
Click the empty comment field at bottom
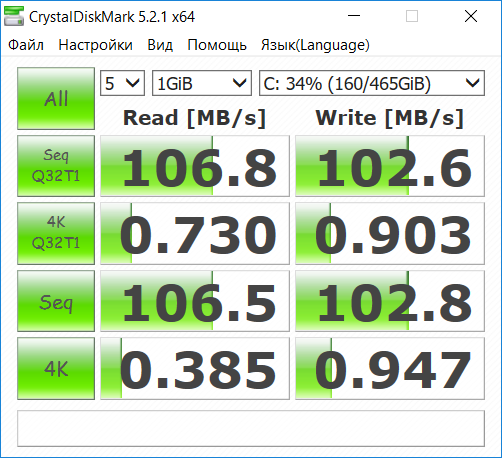pyautogui.click(x=251, y=428)
